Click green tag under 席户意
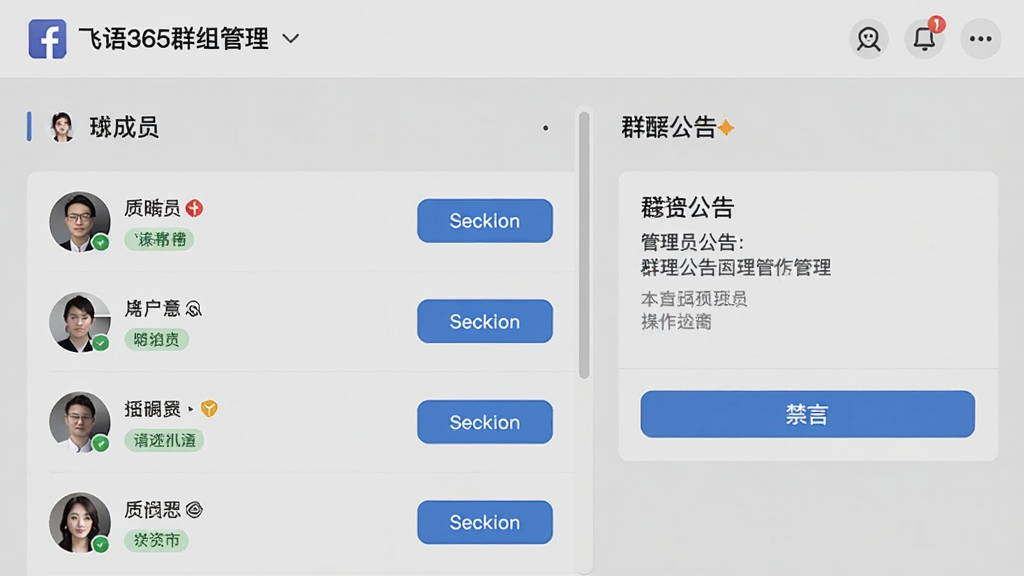1024x576 pixels. coord(157,340)
